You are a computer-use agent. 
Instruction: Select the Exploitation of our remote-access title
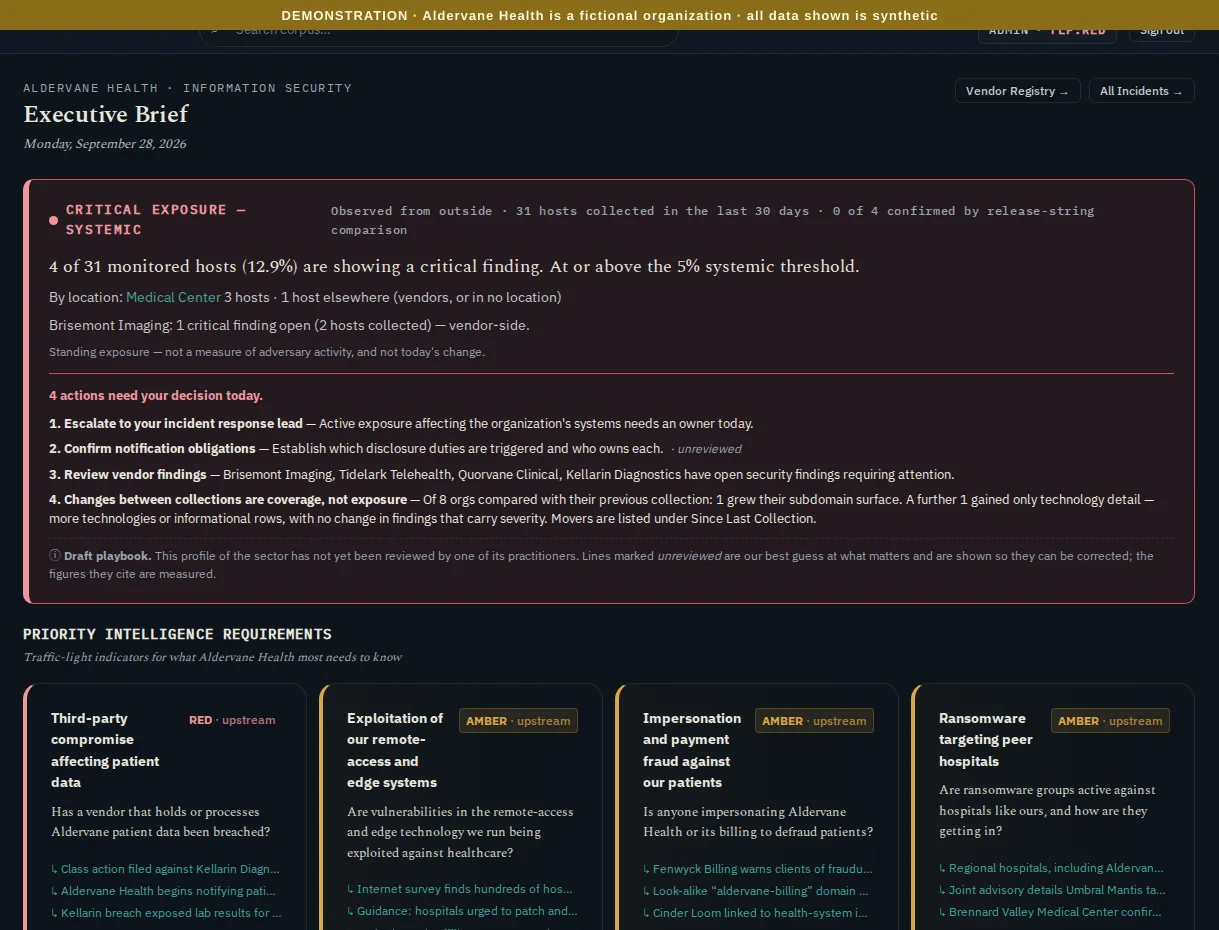click(395, 750)
